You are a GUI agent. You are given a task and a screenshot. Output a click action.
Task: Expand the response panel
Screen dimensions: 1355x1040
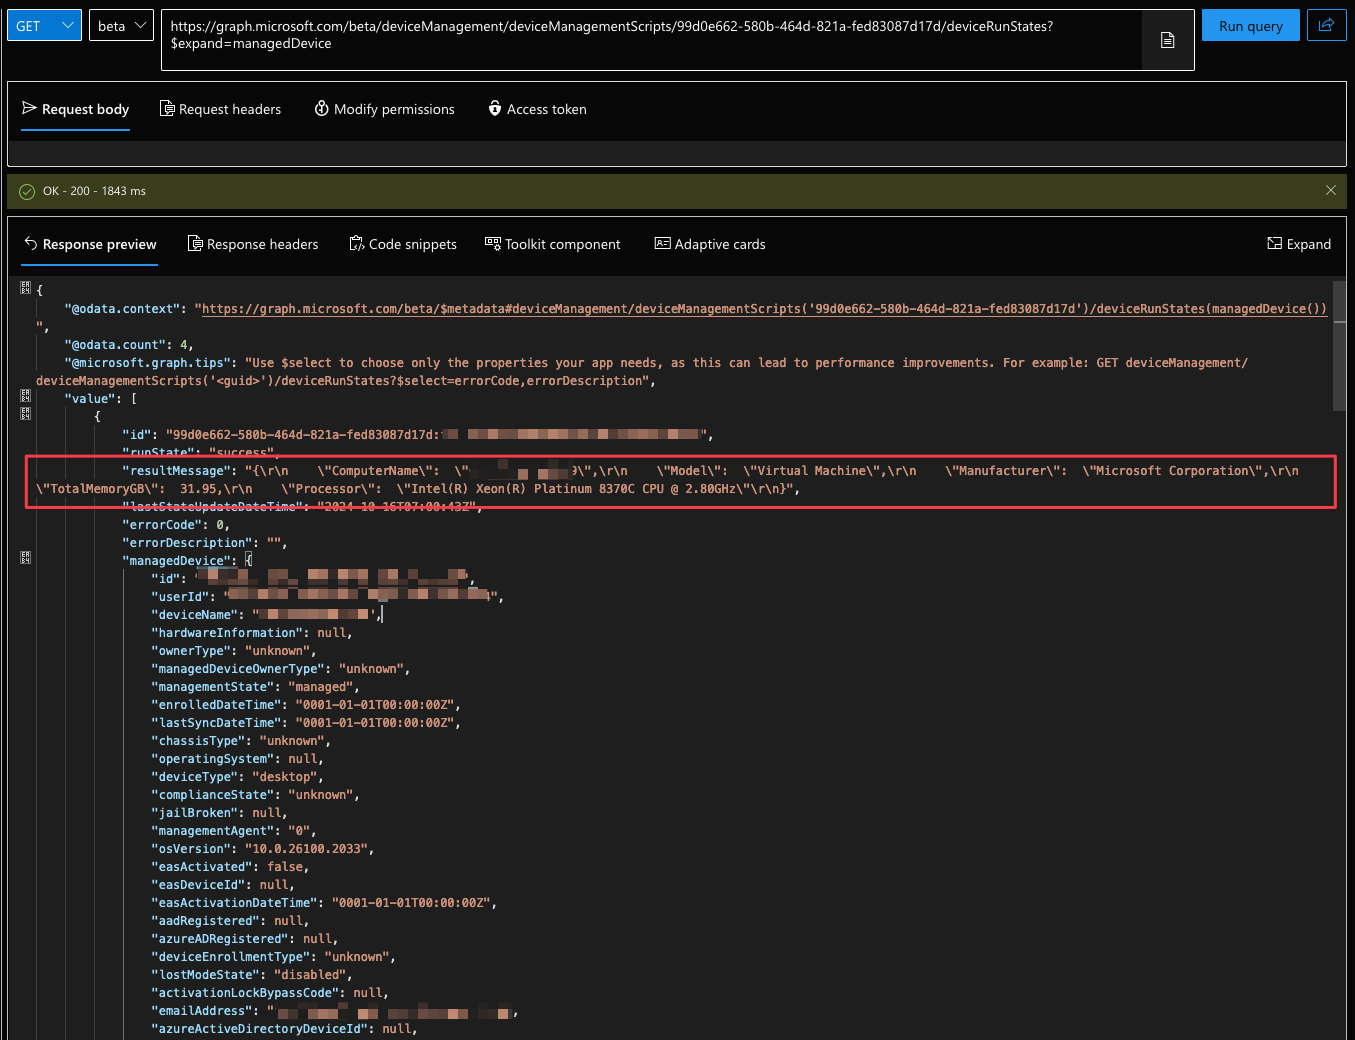coord(1299,244)
